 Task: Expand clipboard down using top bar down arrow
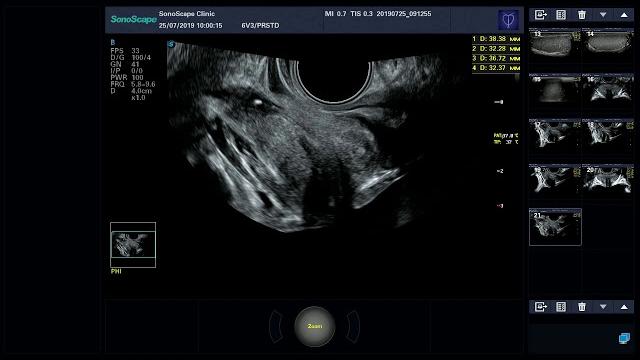point(603,15)
